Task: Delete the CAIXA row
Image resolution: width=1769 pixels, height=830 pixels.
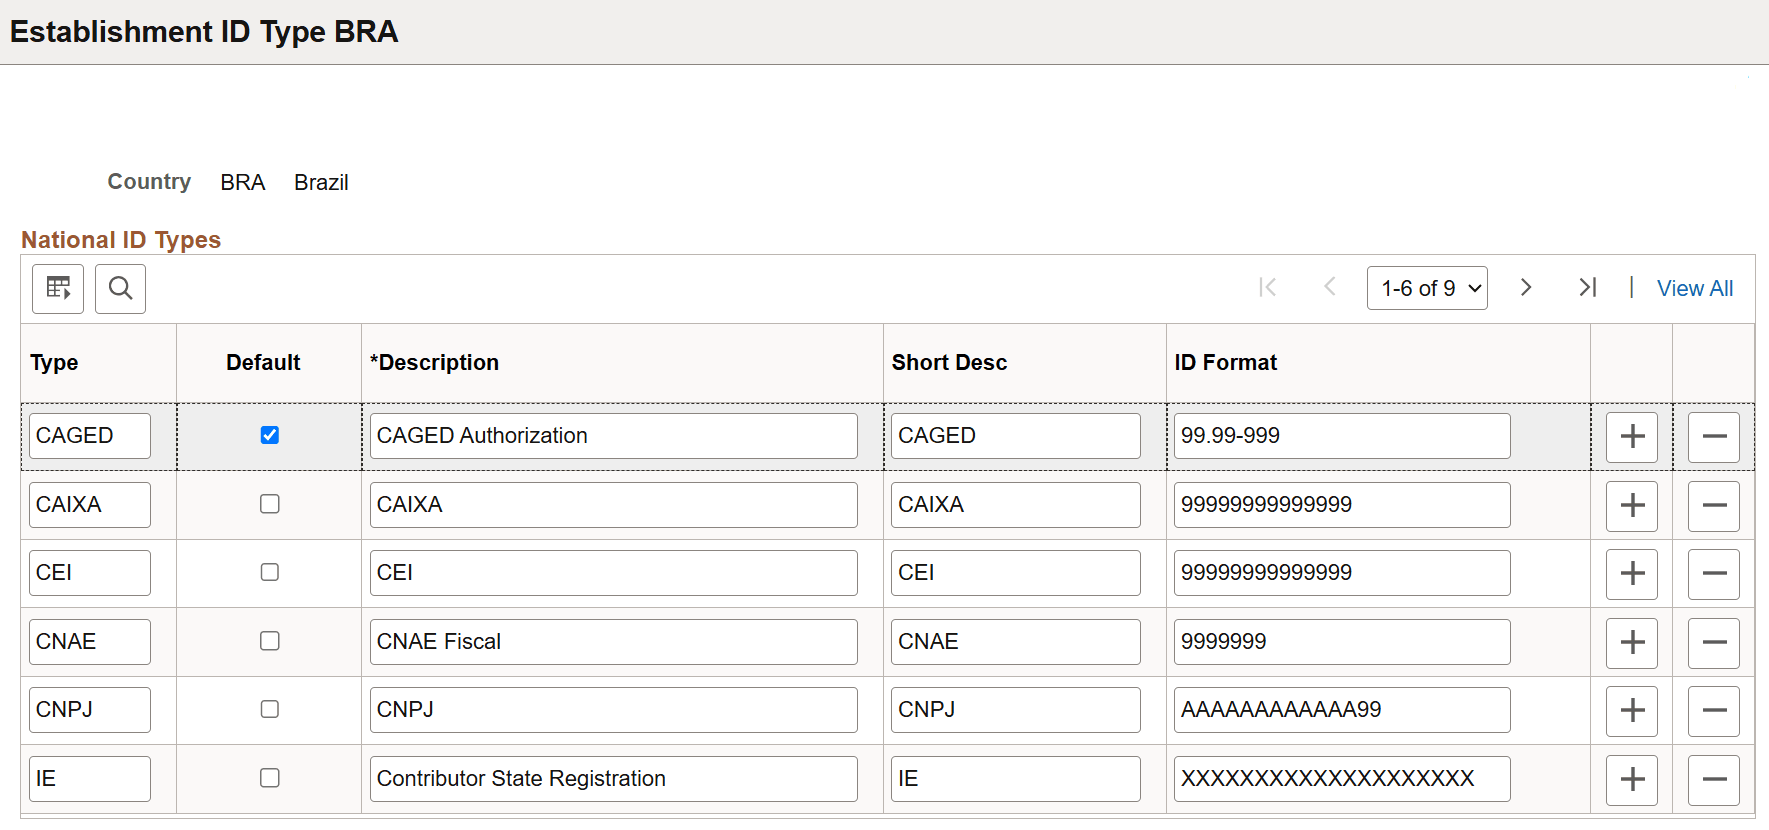Action: click(x=1714, y=506)
